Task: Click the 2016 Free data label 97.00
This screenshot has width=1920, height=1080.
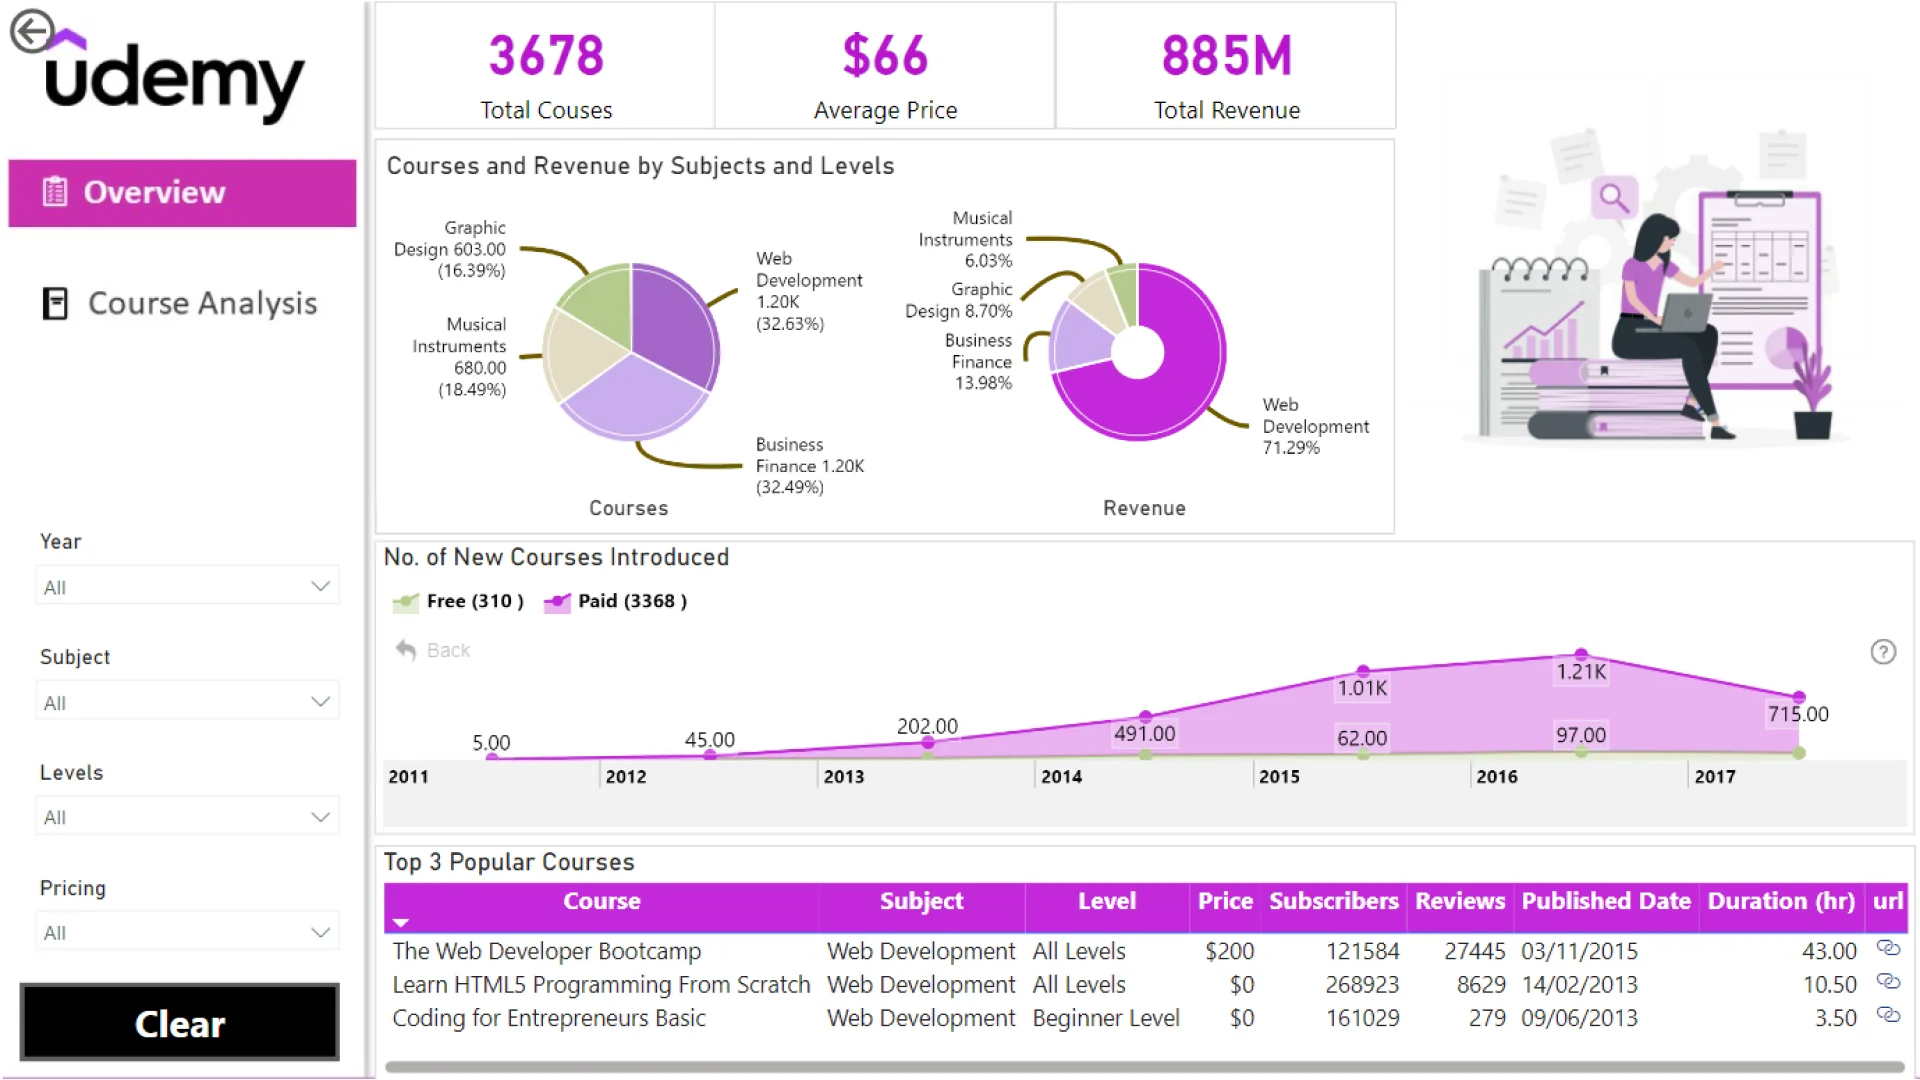Action: point(1581,735)
